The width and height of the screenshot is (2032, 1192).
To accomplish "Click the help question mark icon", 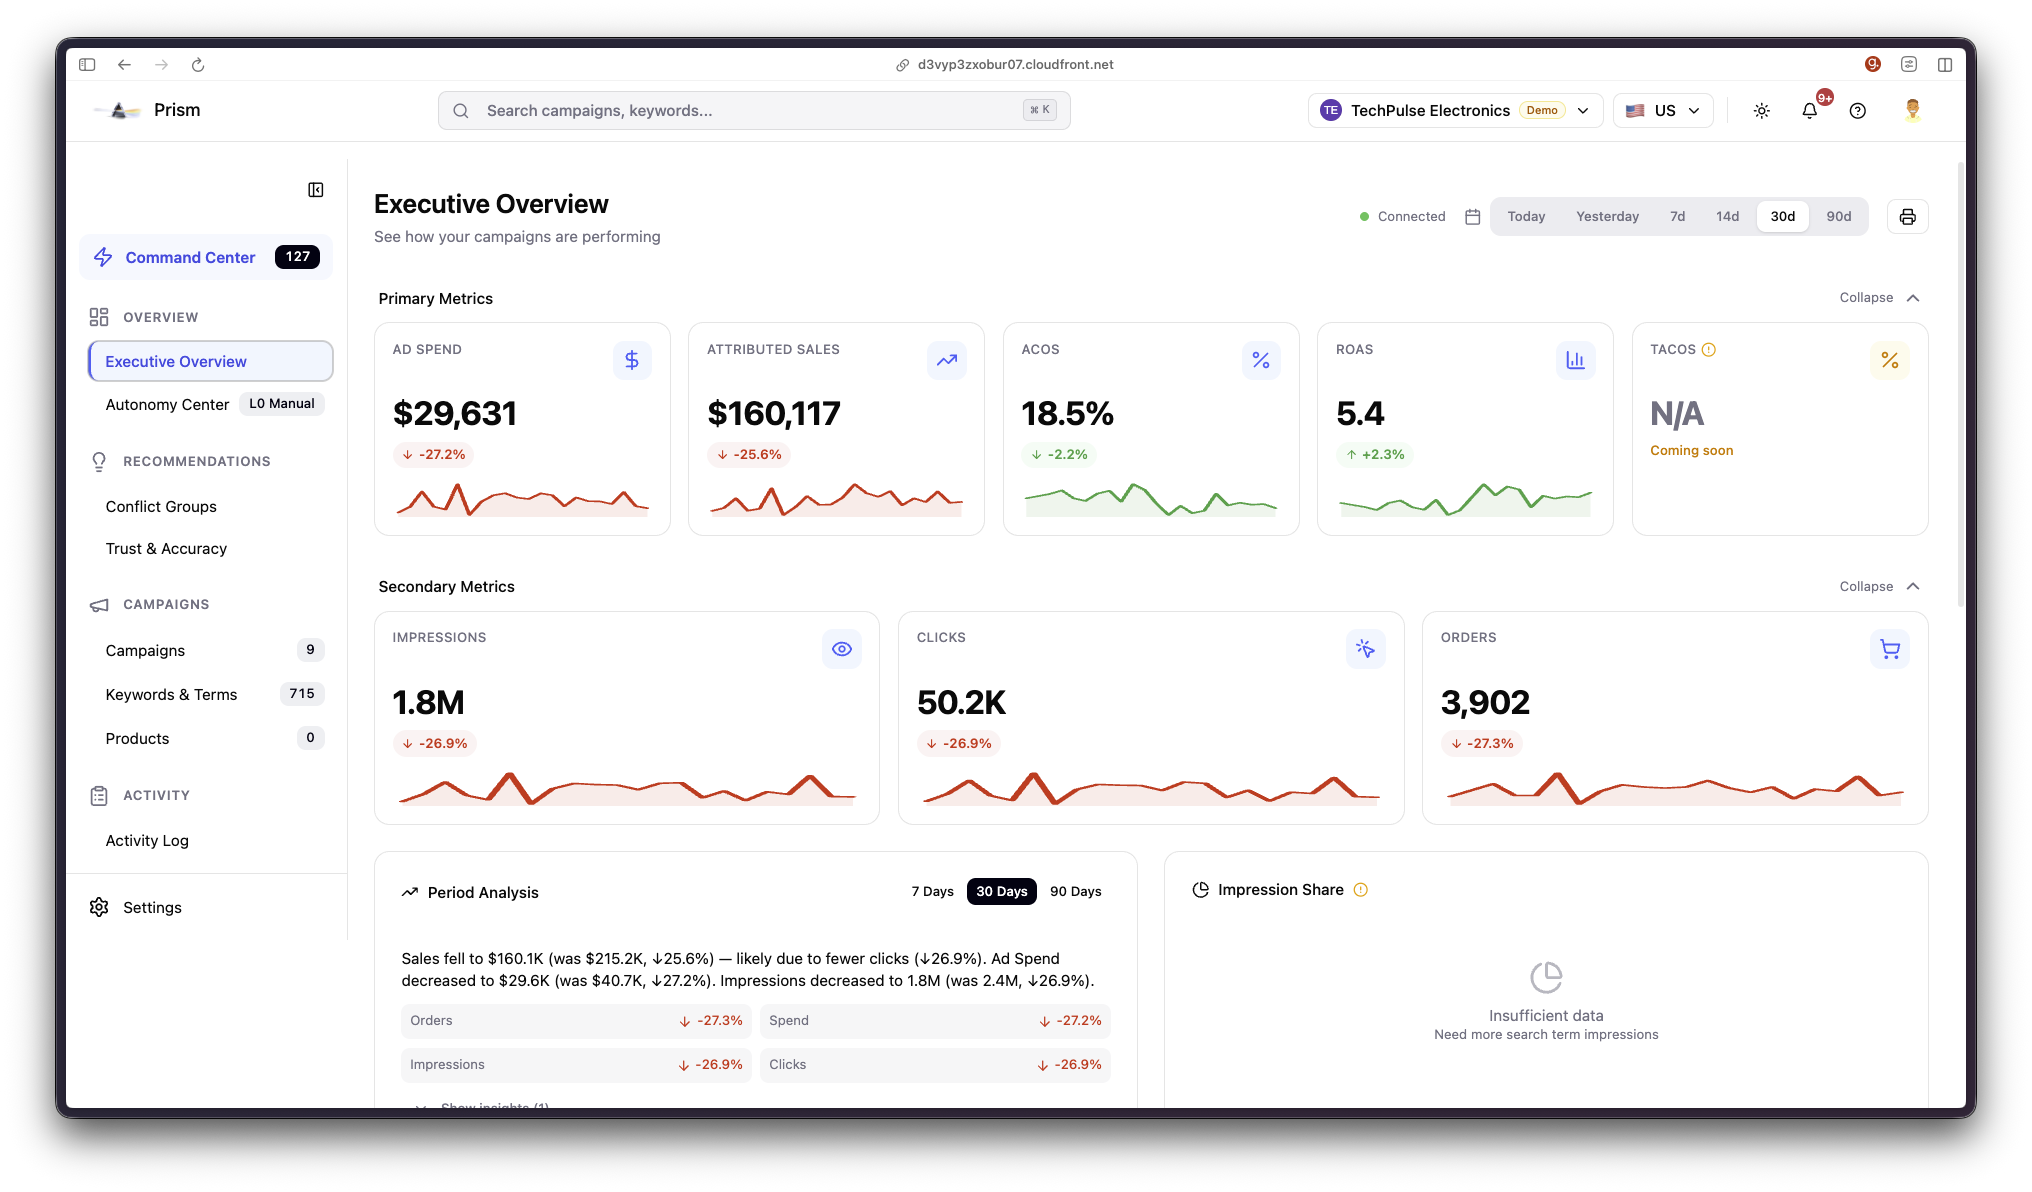I will pyautogui.click(x=1857, y=111).
